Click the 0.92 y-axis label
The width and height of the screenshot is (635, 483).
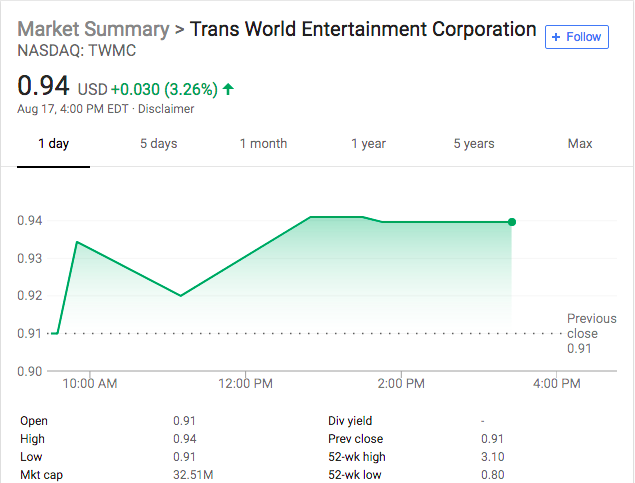[x=30, y=296]
